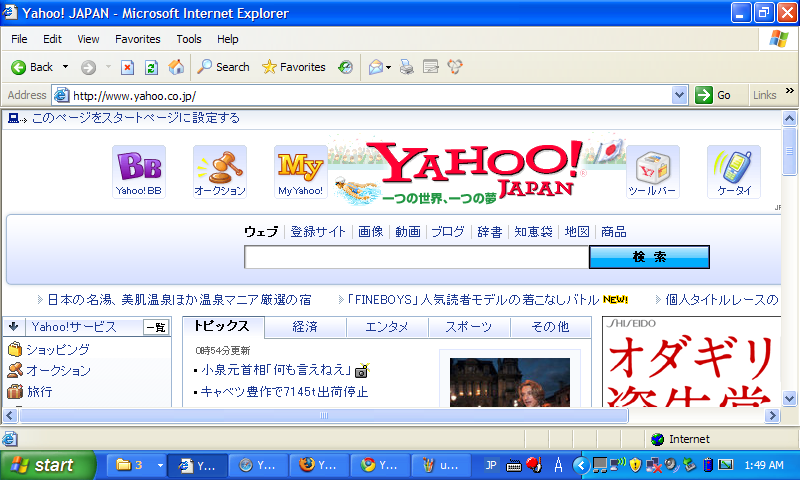Screen dimensions: 800x480
Task: Open the Mail button dropdown arrow
Action: (x=389, y=67)
